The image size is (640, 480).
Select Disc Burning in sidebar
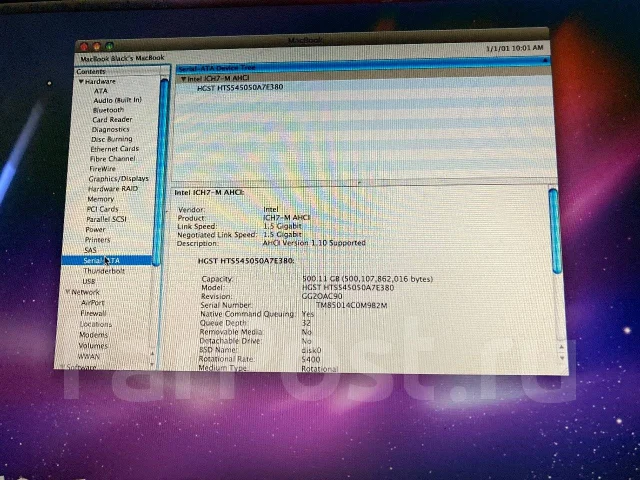click(x=111, y=139)
